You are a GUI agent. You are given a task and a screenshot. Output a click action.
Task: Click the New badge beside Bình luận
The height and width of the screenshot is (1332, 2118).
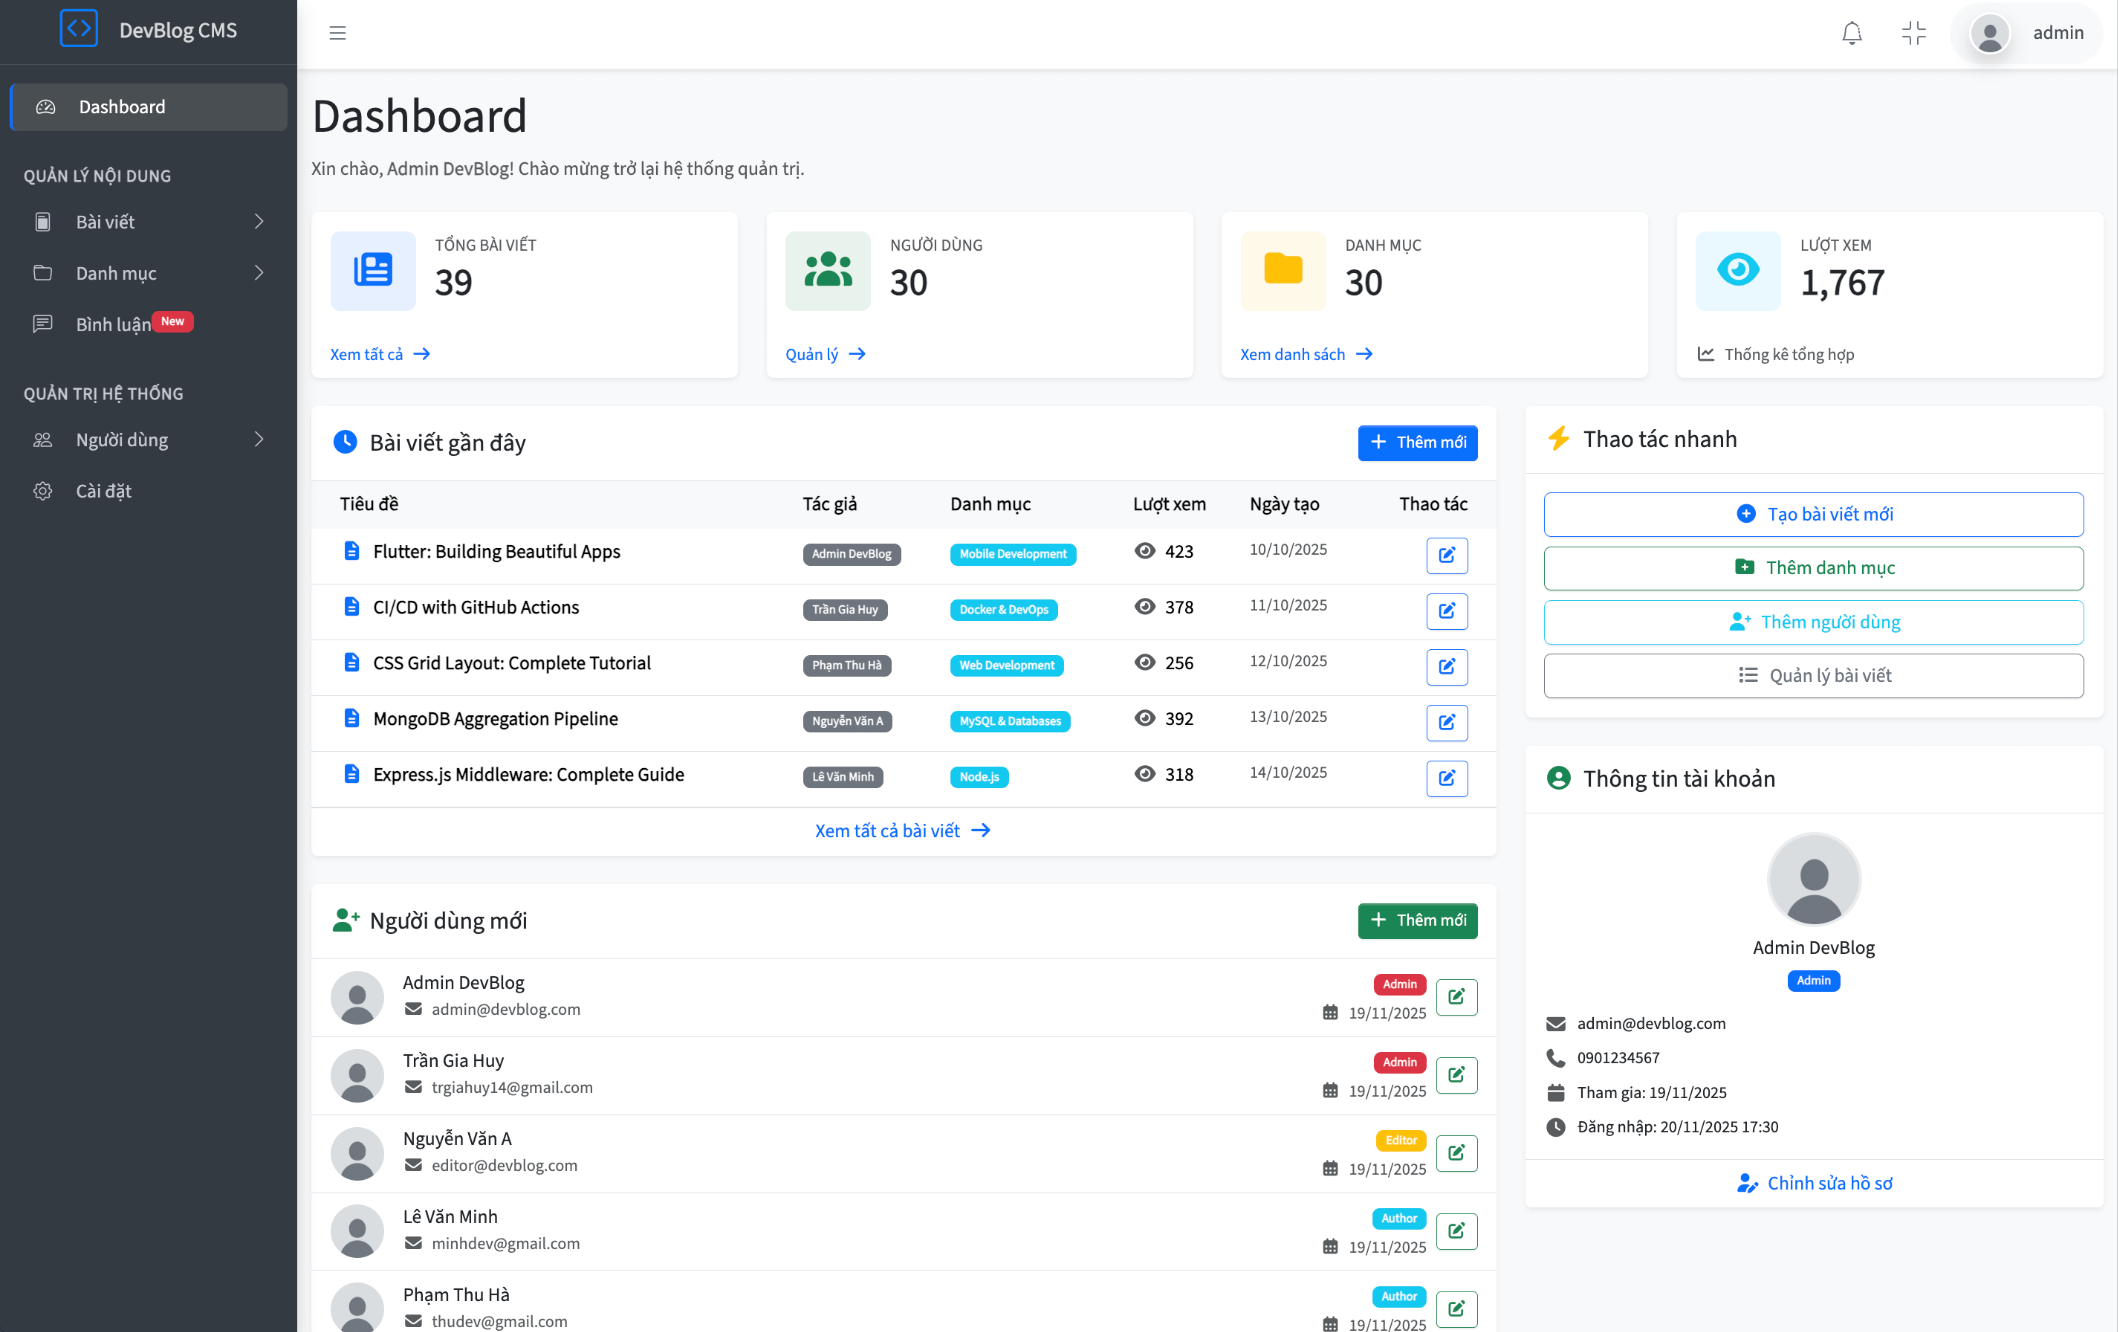point(172,321)
